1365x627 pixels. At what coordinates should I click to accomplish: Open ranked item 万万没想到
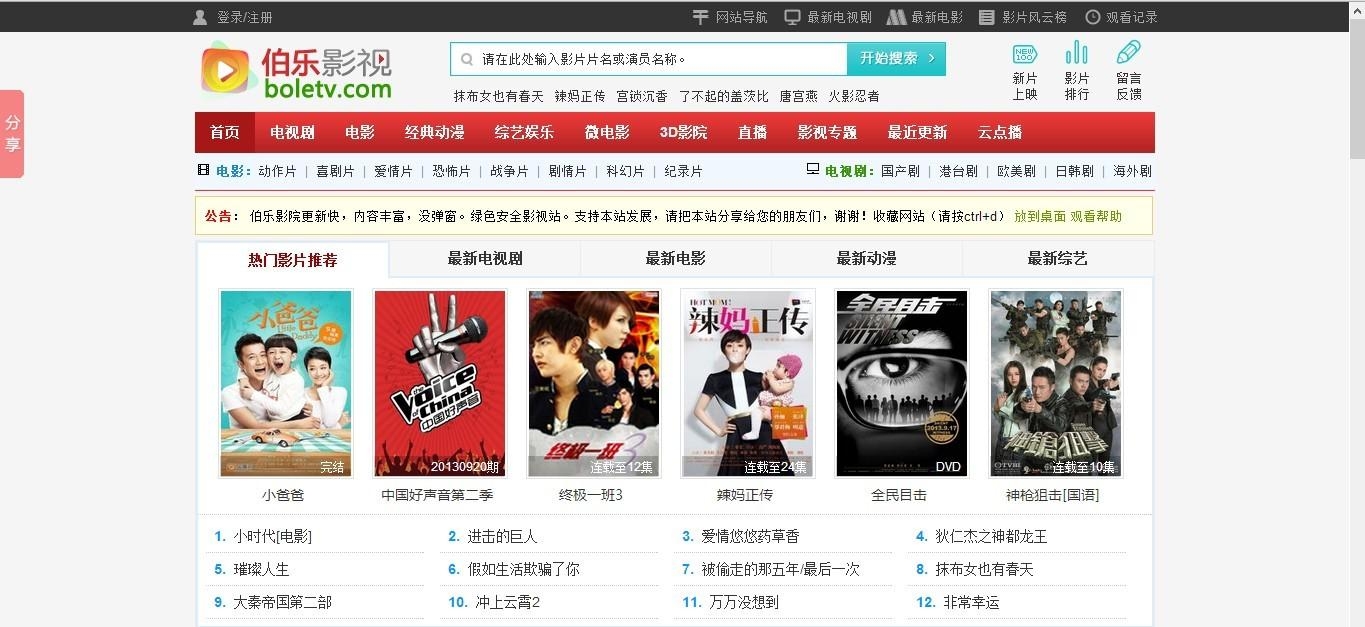[x=744, y=602]
